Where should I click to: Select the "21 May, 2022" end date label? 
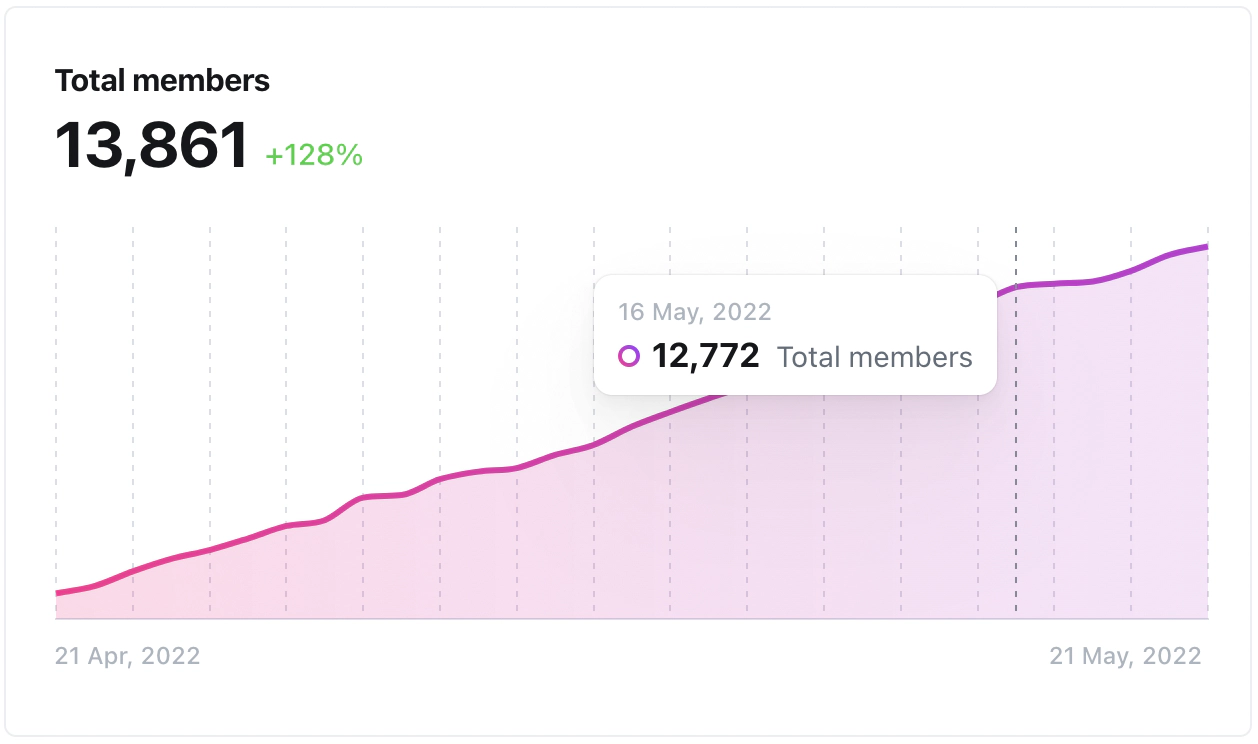point(1125,656)
